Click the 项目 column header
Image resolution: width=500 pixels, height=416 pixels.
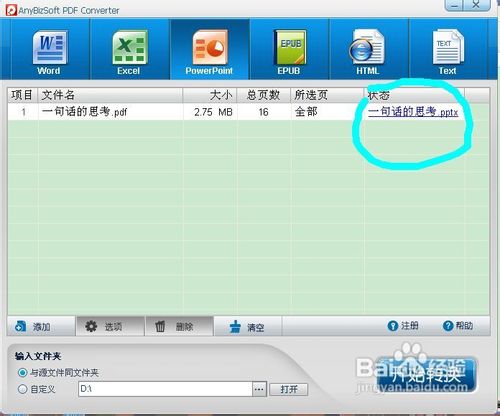23,95
